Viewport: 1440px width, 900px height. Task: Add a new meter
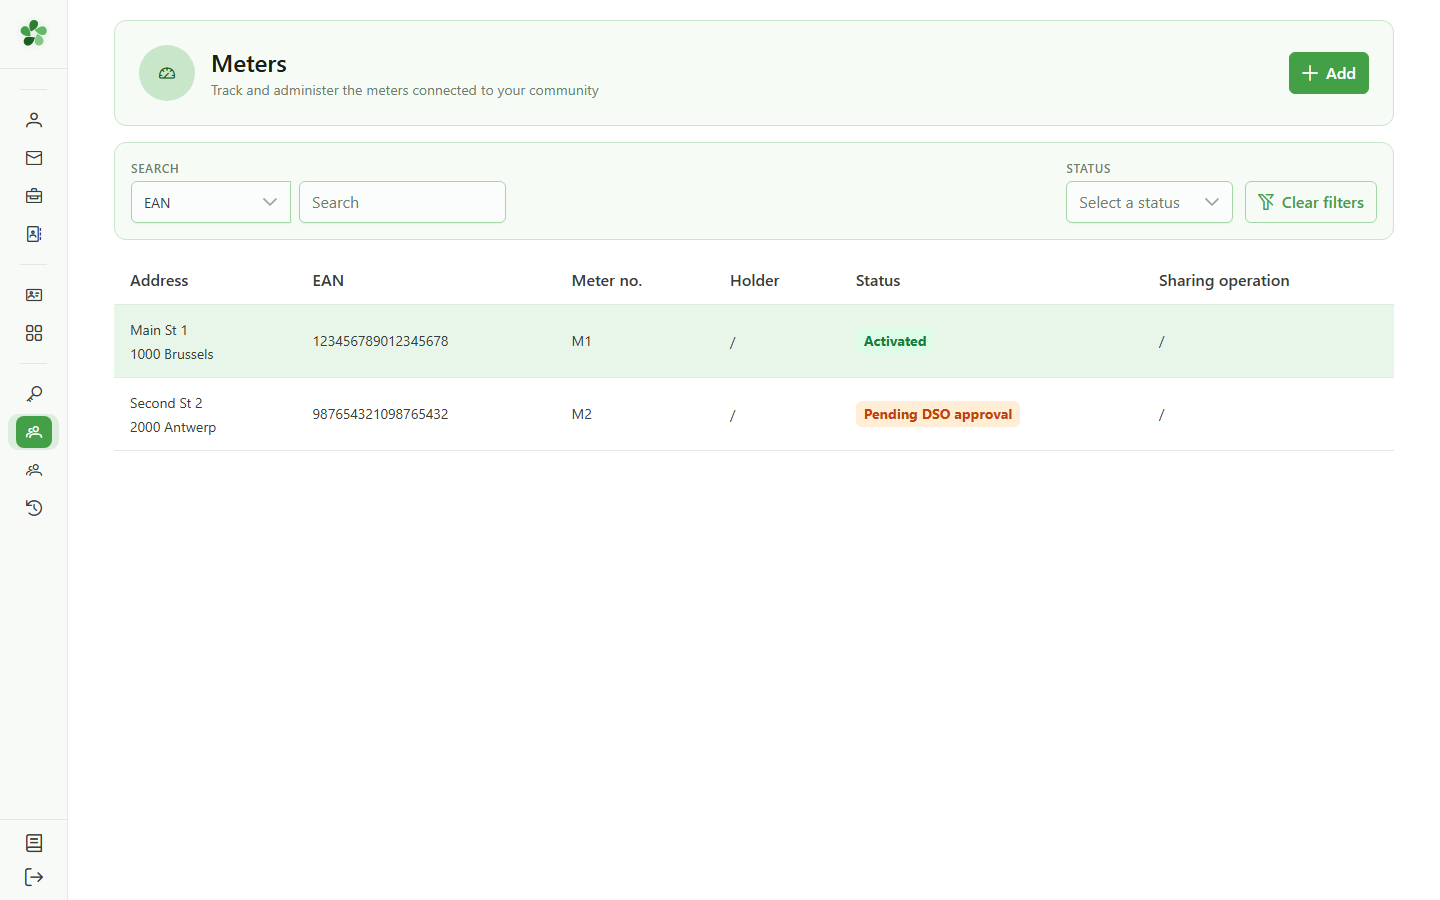[1329, 73]
